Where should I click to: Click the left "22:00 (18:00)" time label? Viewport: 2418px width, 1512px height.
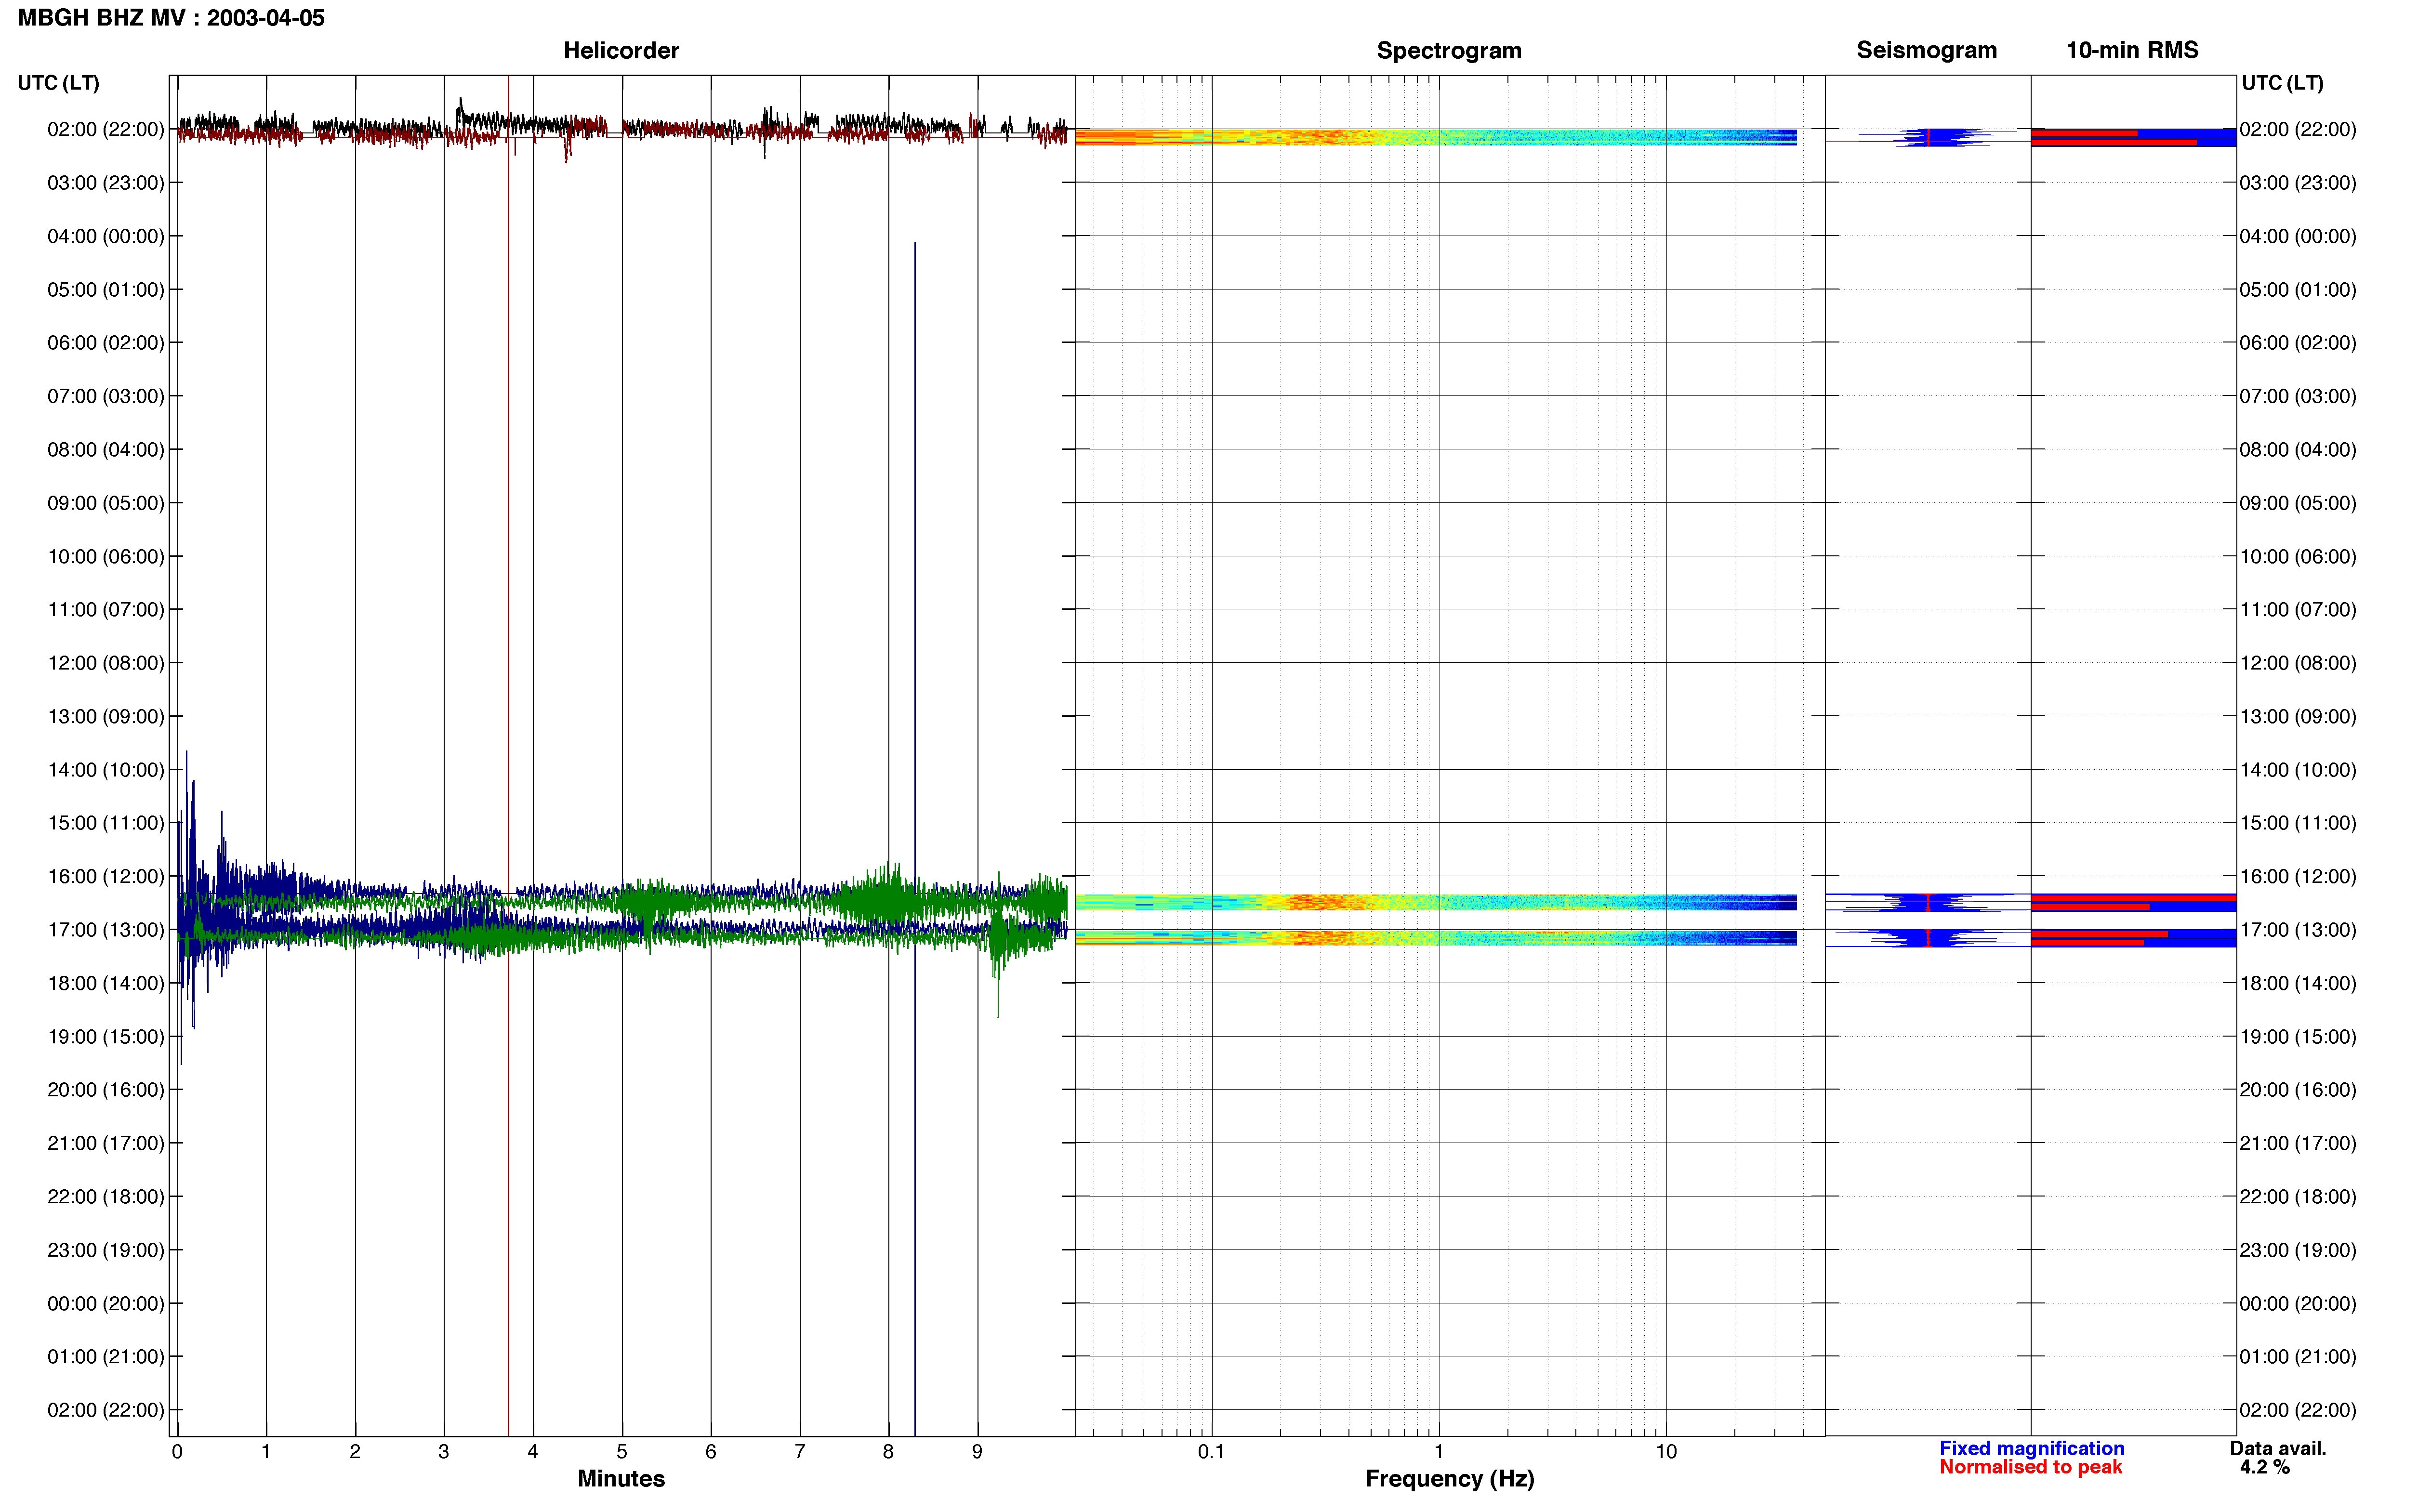pyautogui.click(x=105, y=1196)
